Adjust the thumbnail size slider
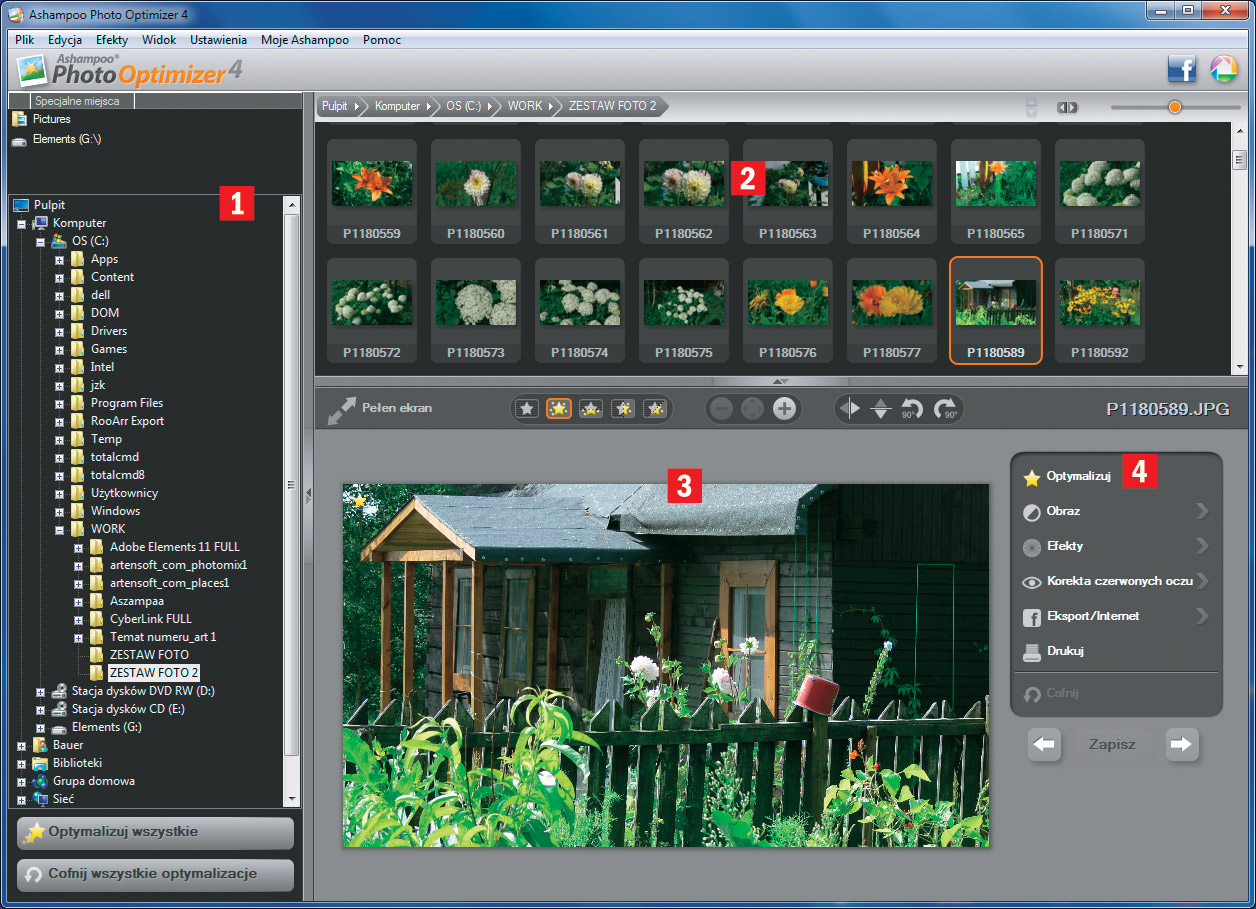 (1175, 107)
